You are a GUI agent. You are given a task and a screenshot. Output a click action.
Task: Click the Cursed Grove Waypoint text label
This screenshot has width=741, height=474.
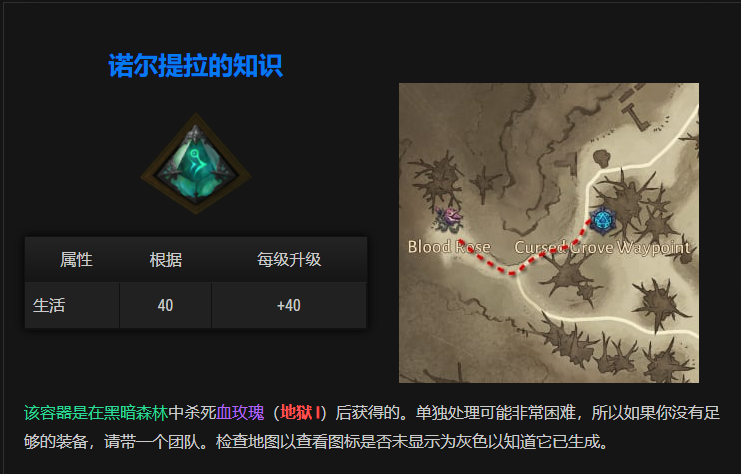click(603, 247)
